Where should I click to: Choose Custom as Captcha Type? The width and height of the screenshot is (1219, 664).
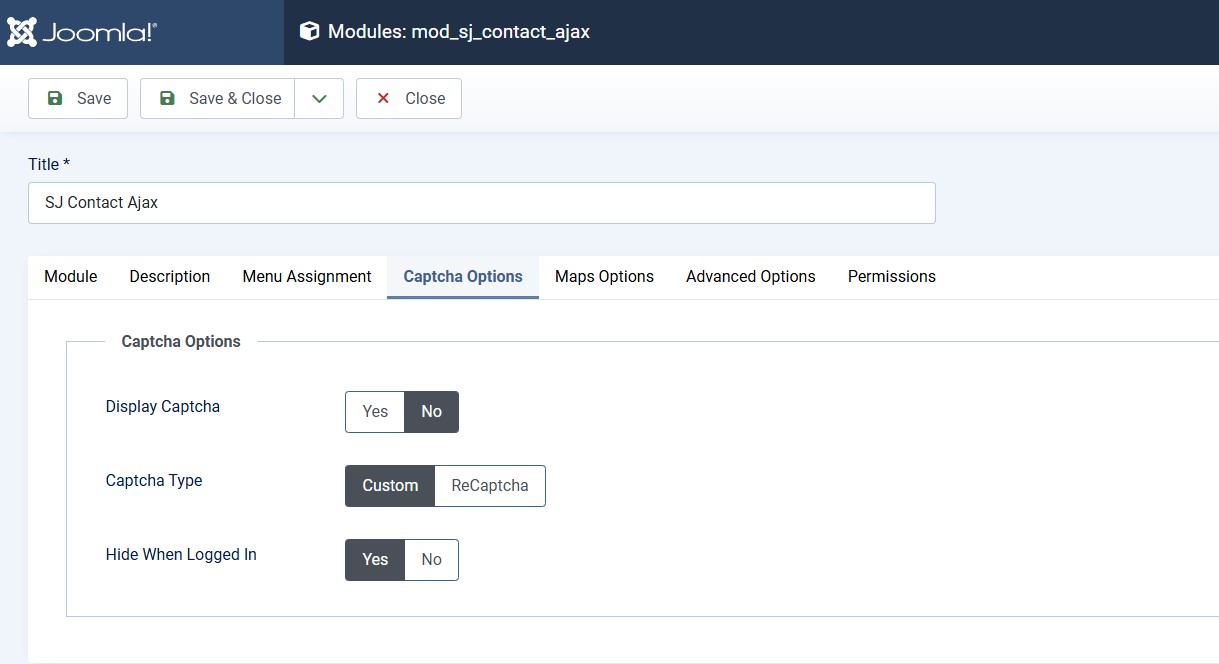point(390,486)
